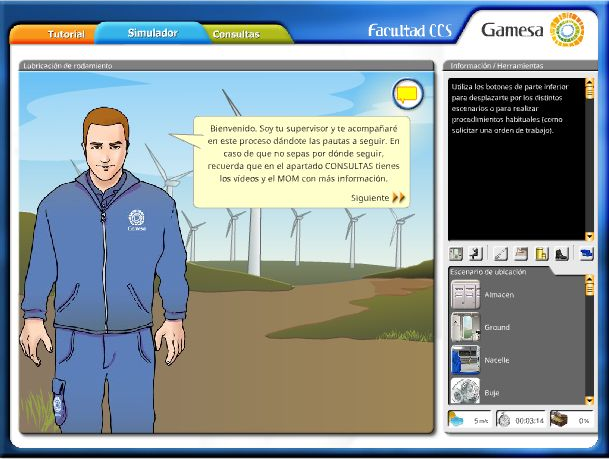Click the scenario list scrollbar thumb

[x=589, y=289]
